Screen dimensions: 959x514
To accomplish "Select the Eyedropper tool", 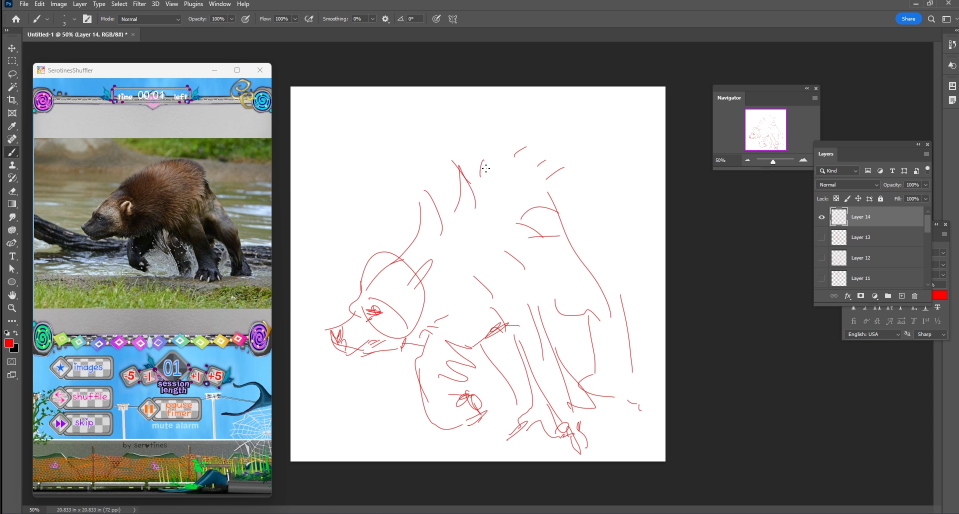I will tap(12, 126).
